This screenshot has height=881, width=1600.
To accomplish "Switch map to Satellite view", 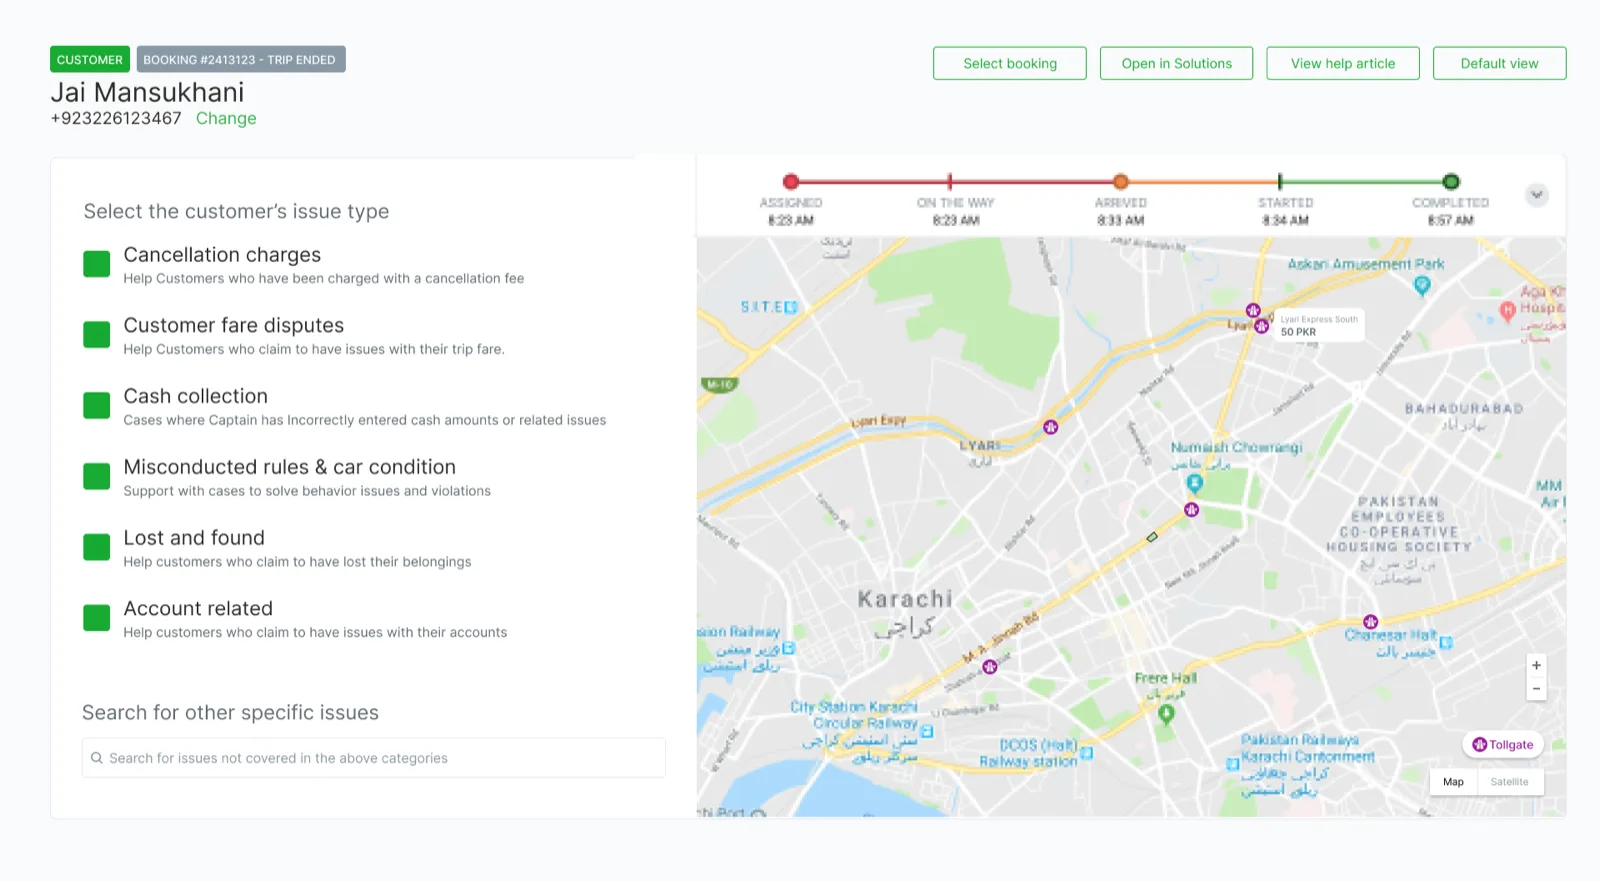I will [x=1510, y=782].
